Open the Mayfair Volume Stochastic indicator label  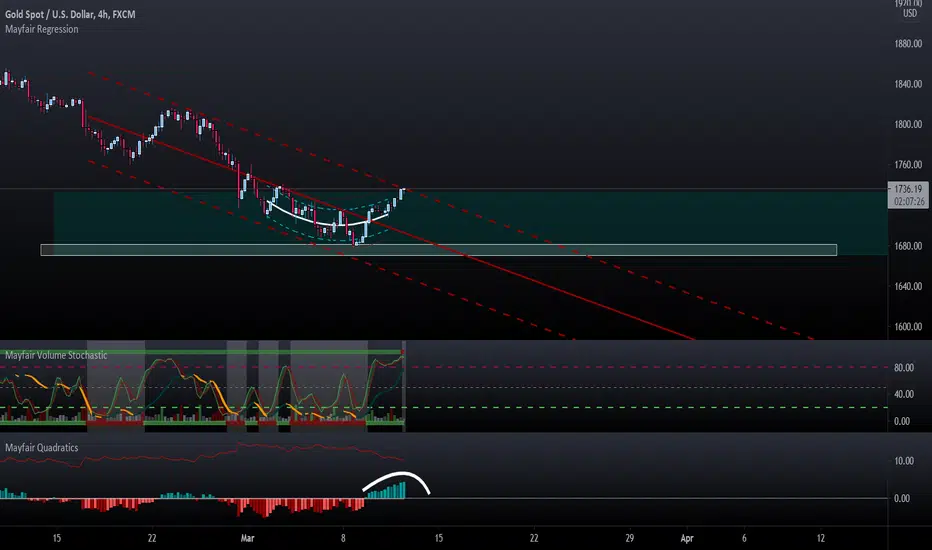56,355
